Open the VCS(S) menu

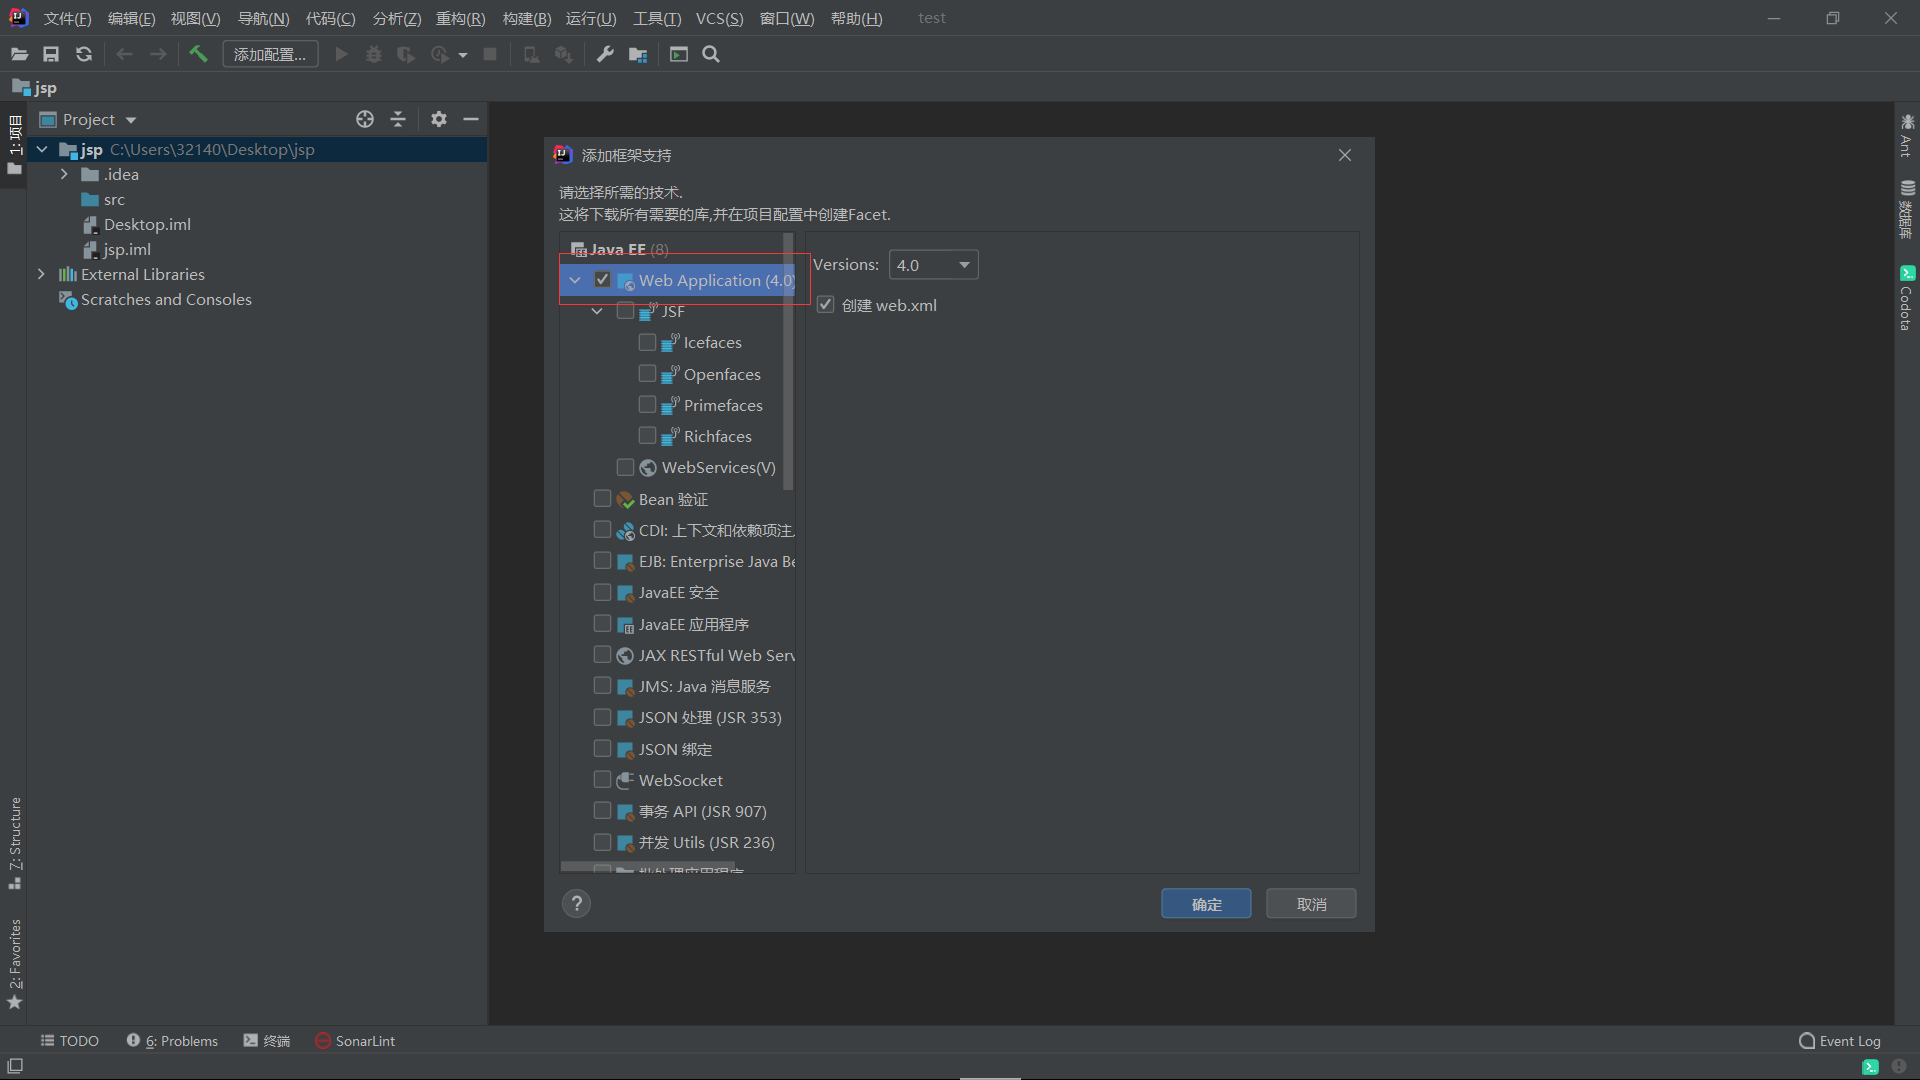pyautogui.click(x=719, y=18)
